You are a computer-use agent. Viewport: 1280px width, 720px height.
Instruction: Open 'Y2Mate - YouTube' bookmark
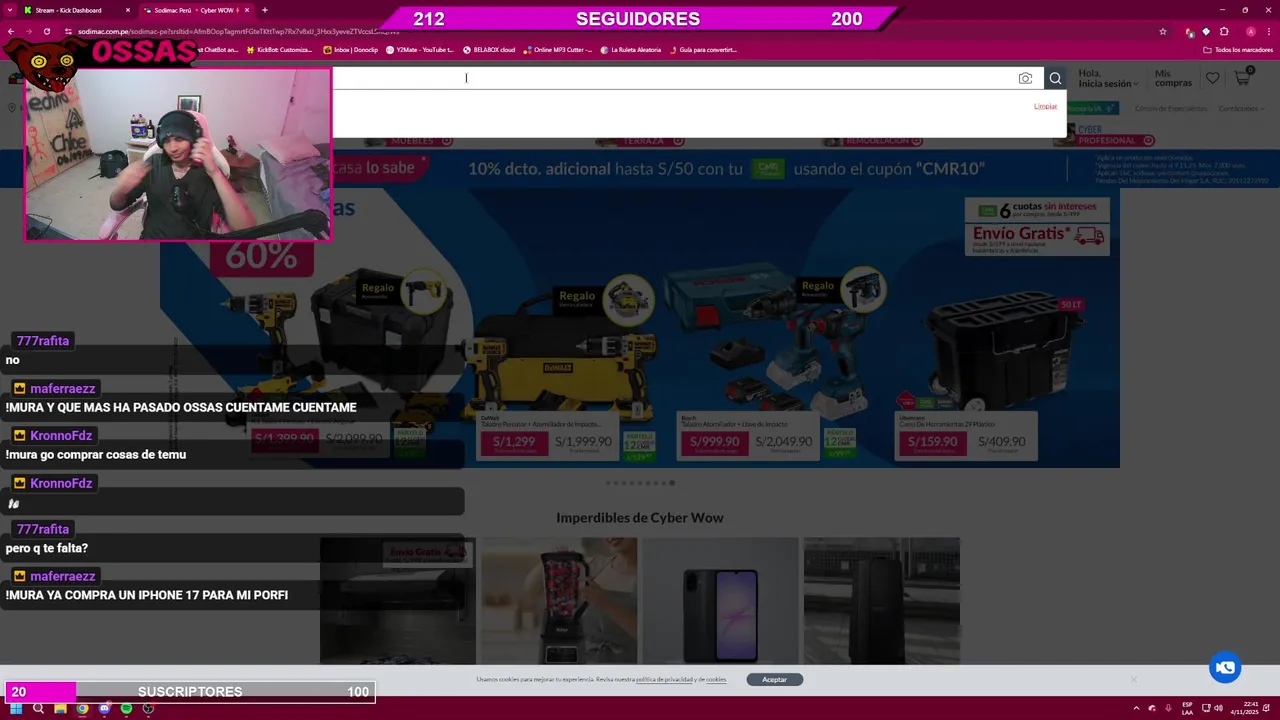point(420,49)
